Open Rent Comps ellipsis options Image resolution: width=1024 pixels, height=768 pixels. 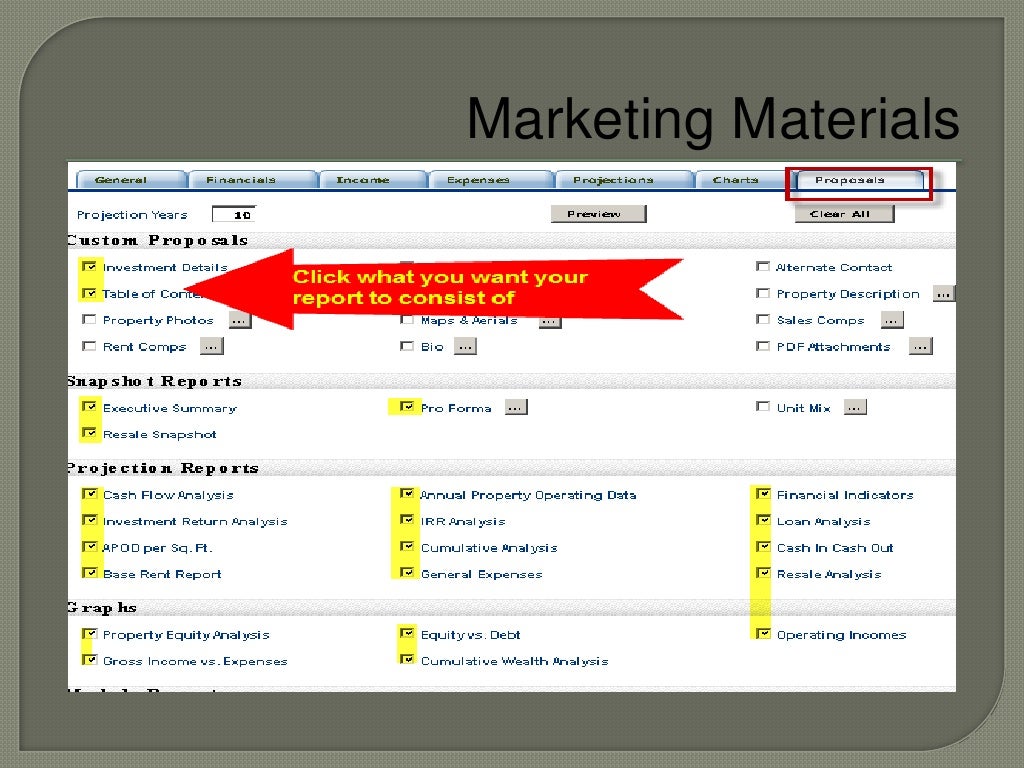coord(212,346)
